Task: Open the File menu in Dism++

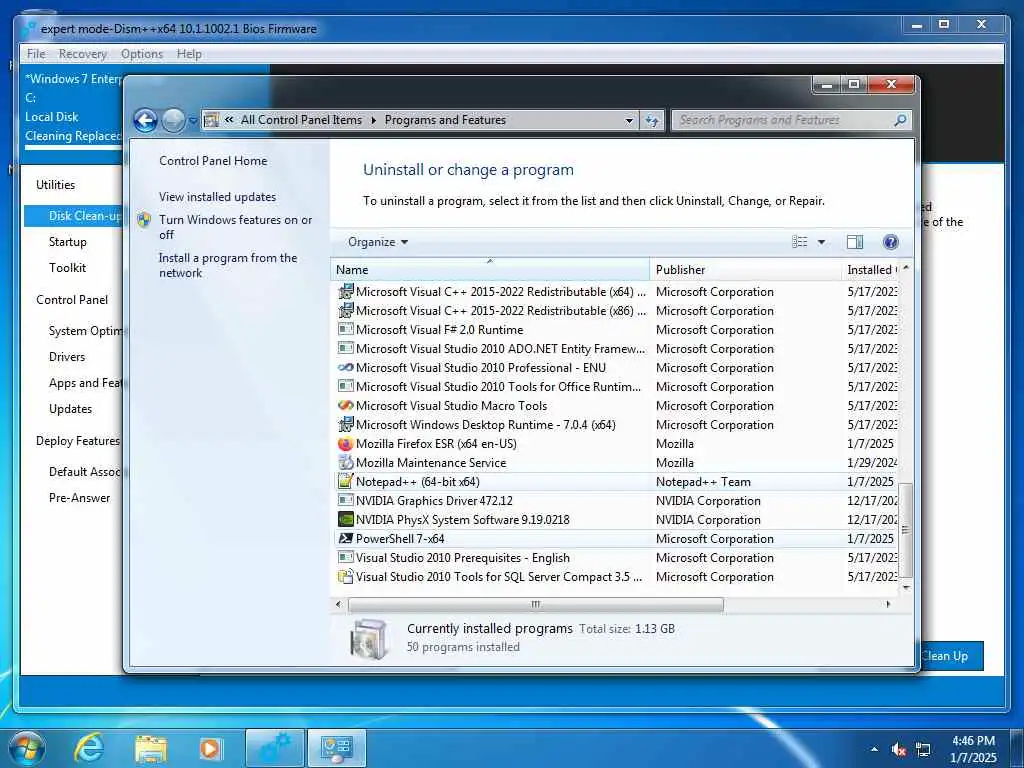Action: [36, 54]
